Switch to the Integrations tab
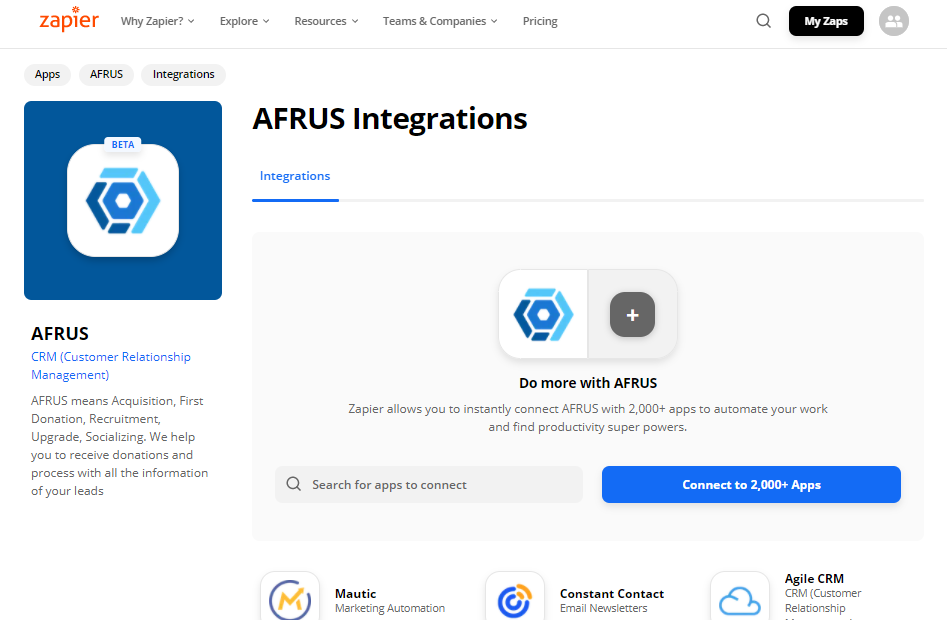 295,176
